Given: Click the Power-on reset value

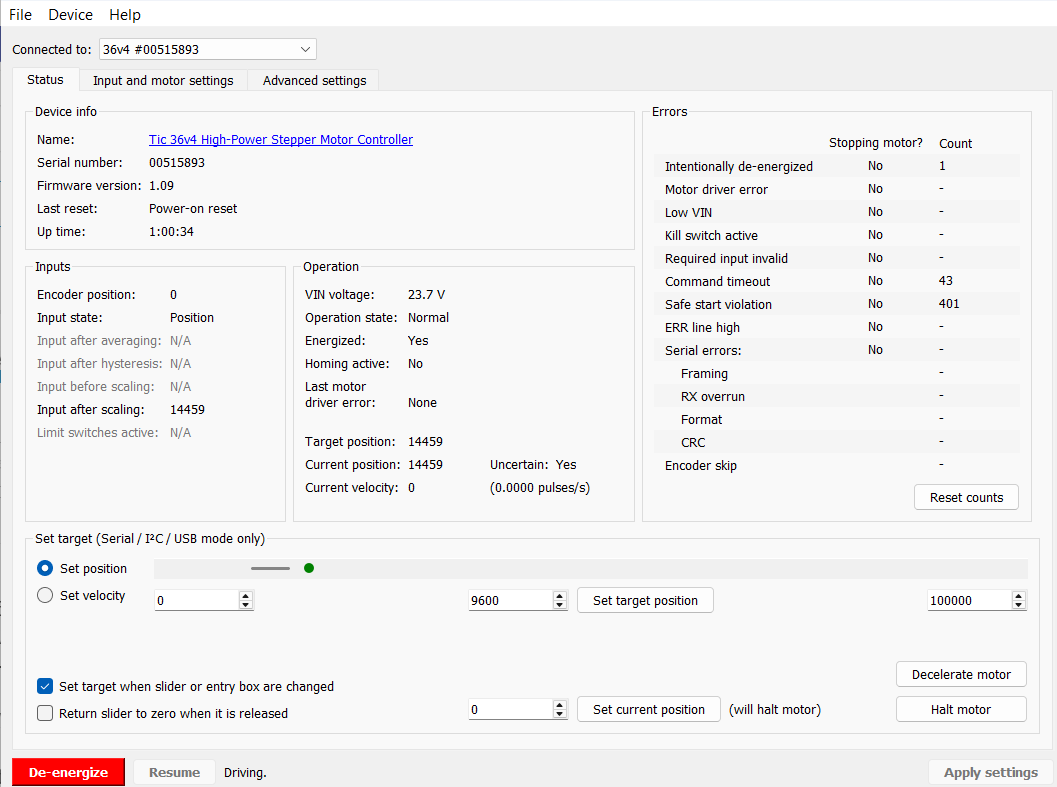Looking at the screenshot, I should pyautogui.click(x=193, y=208).
